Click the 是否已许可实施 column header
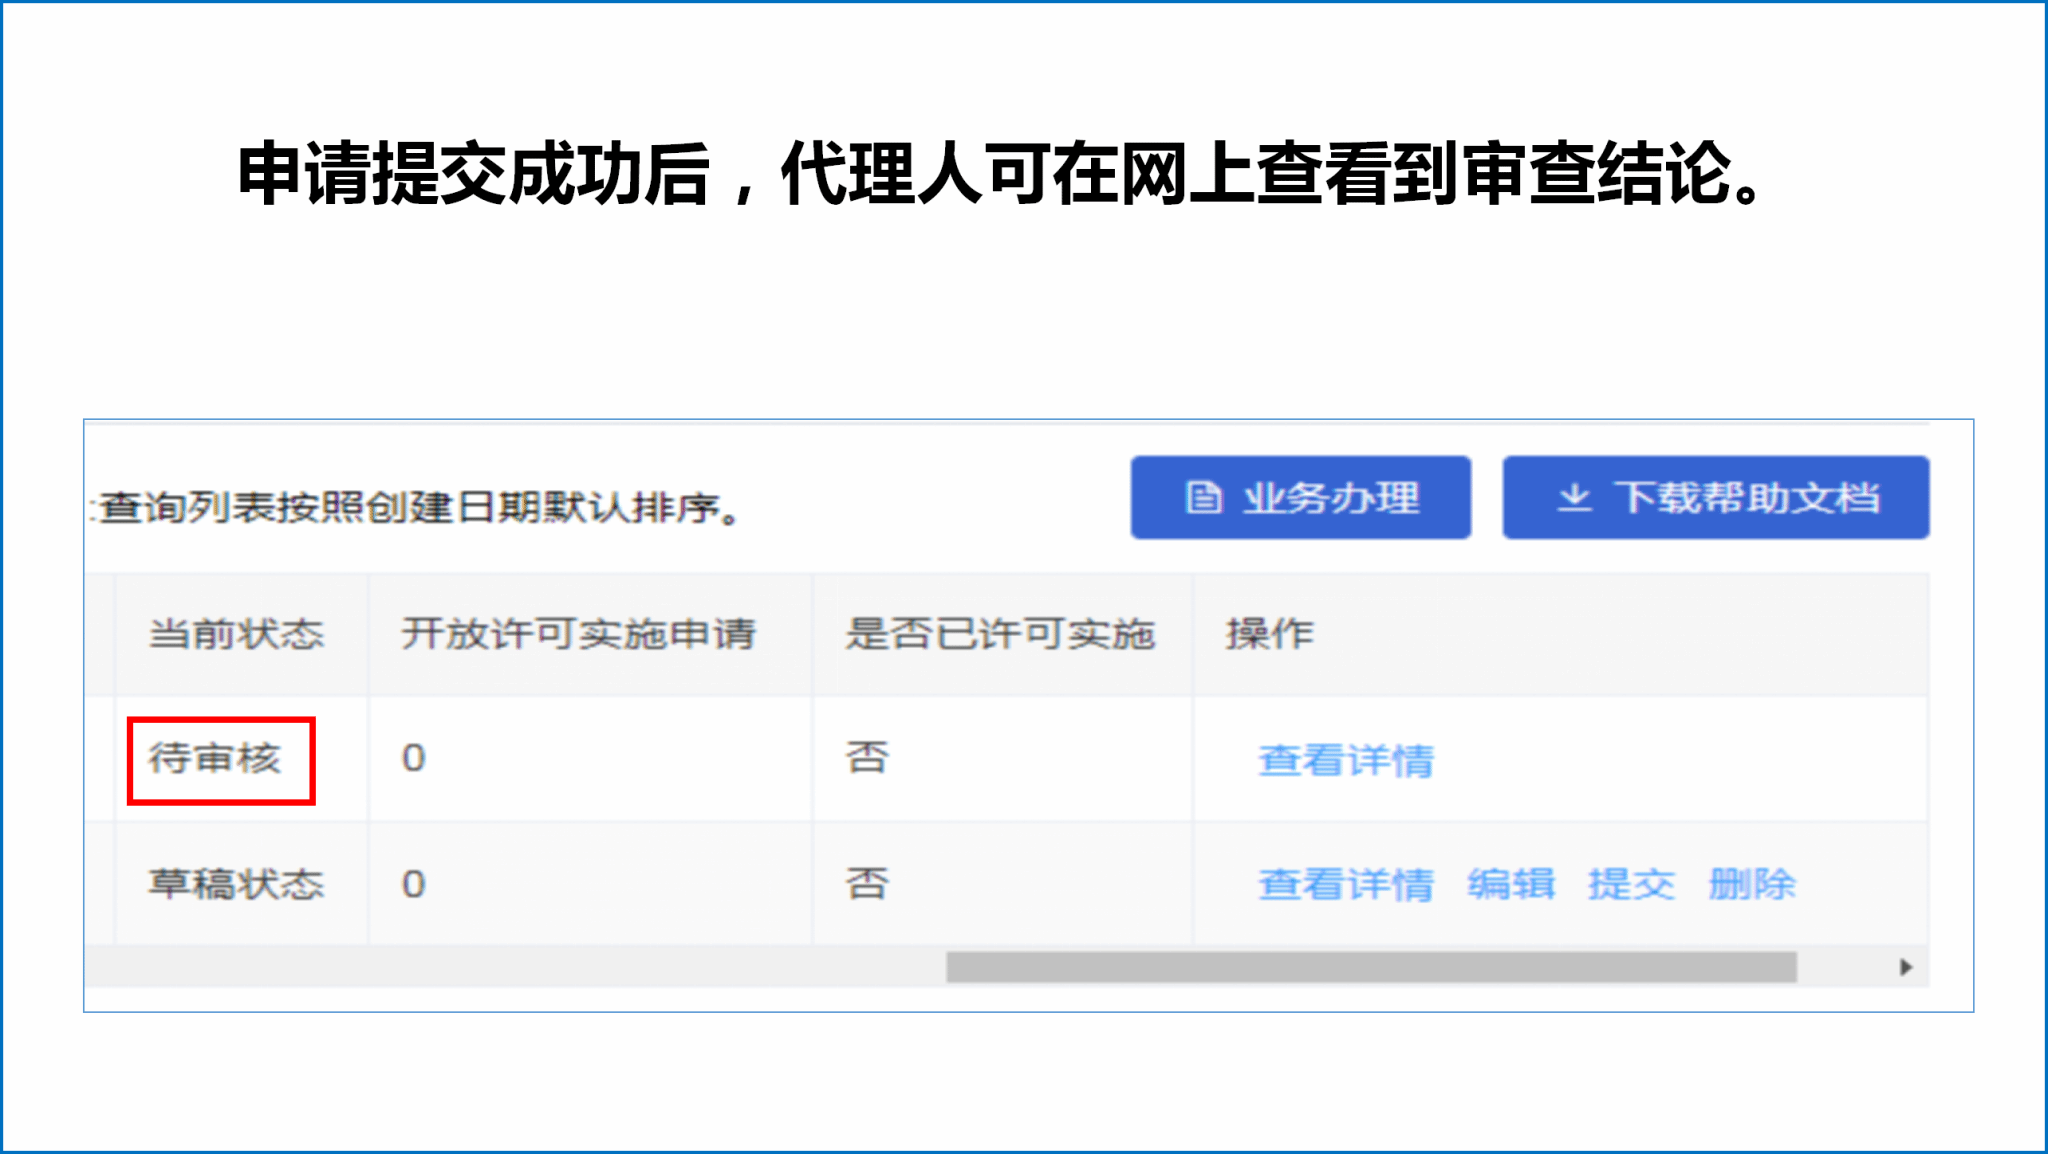 (1000, 634)
